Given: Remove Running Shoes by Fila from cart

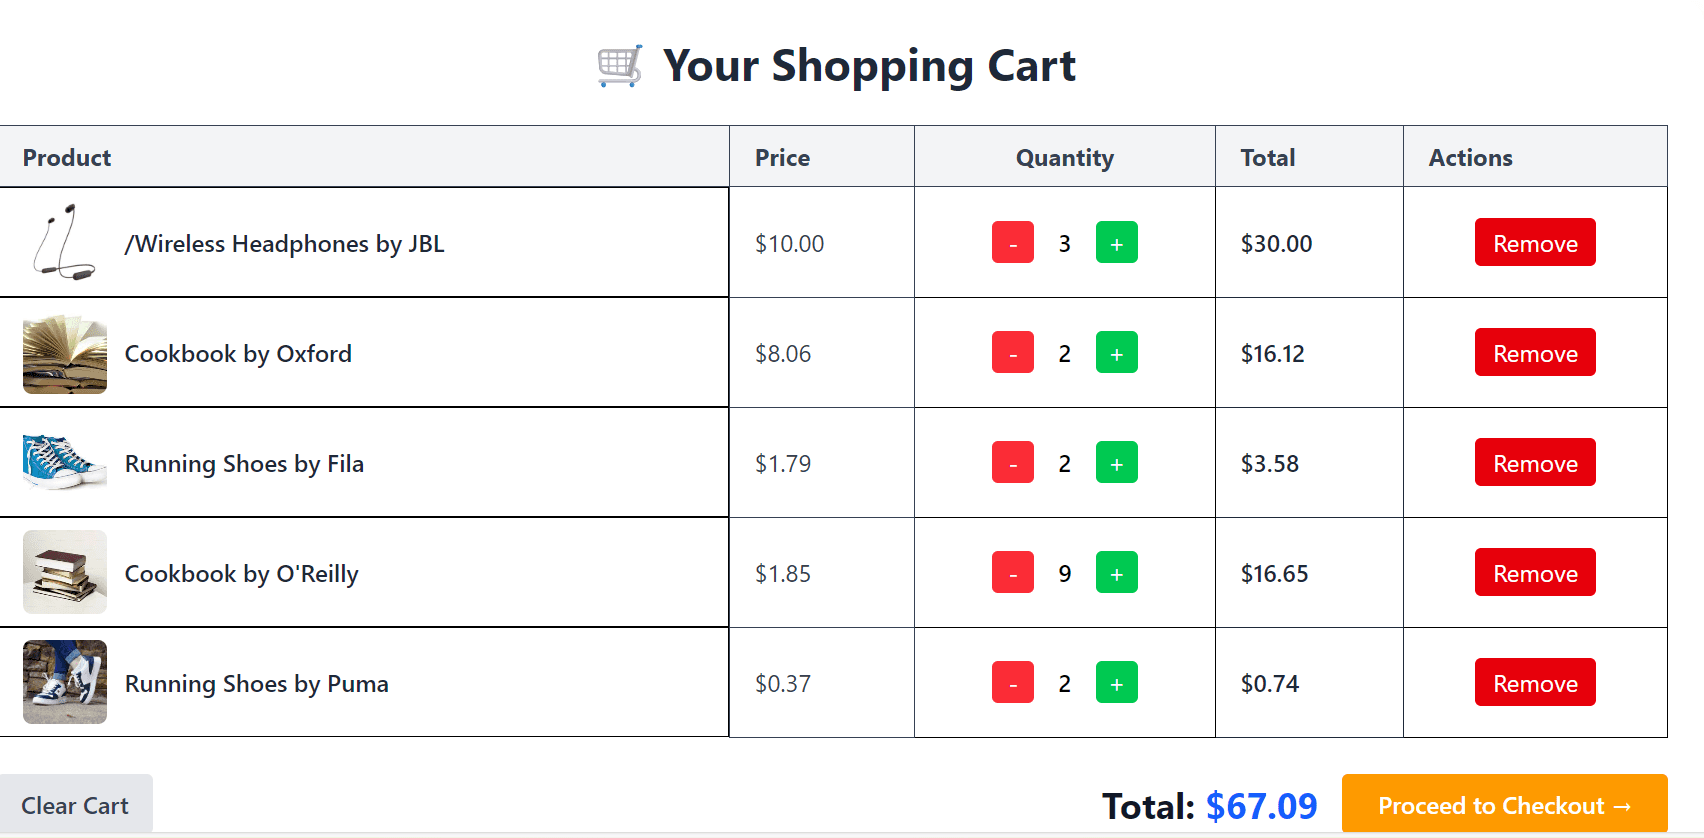Looking at the screenshot, I should point(1535,462).
